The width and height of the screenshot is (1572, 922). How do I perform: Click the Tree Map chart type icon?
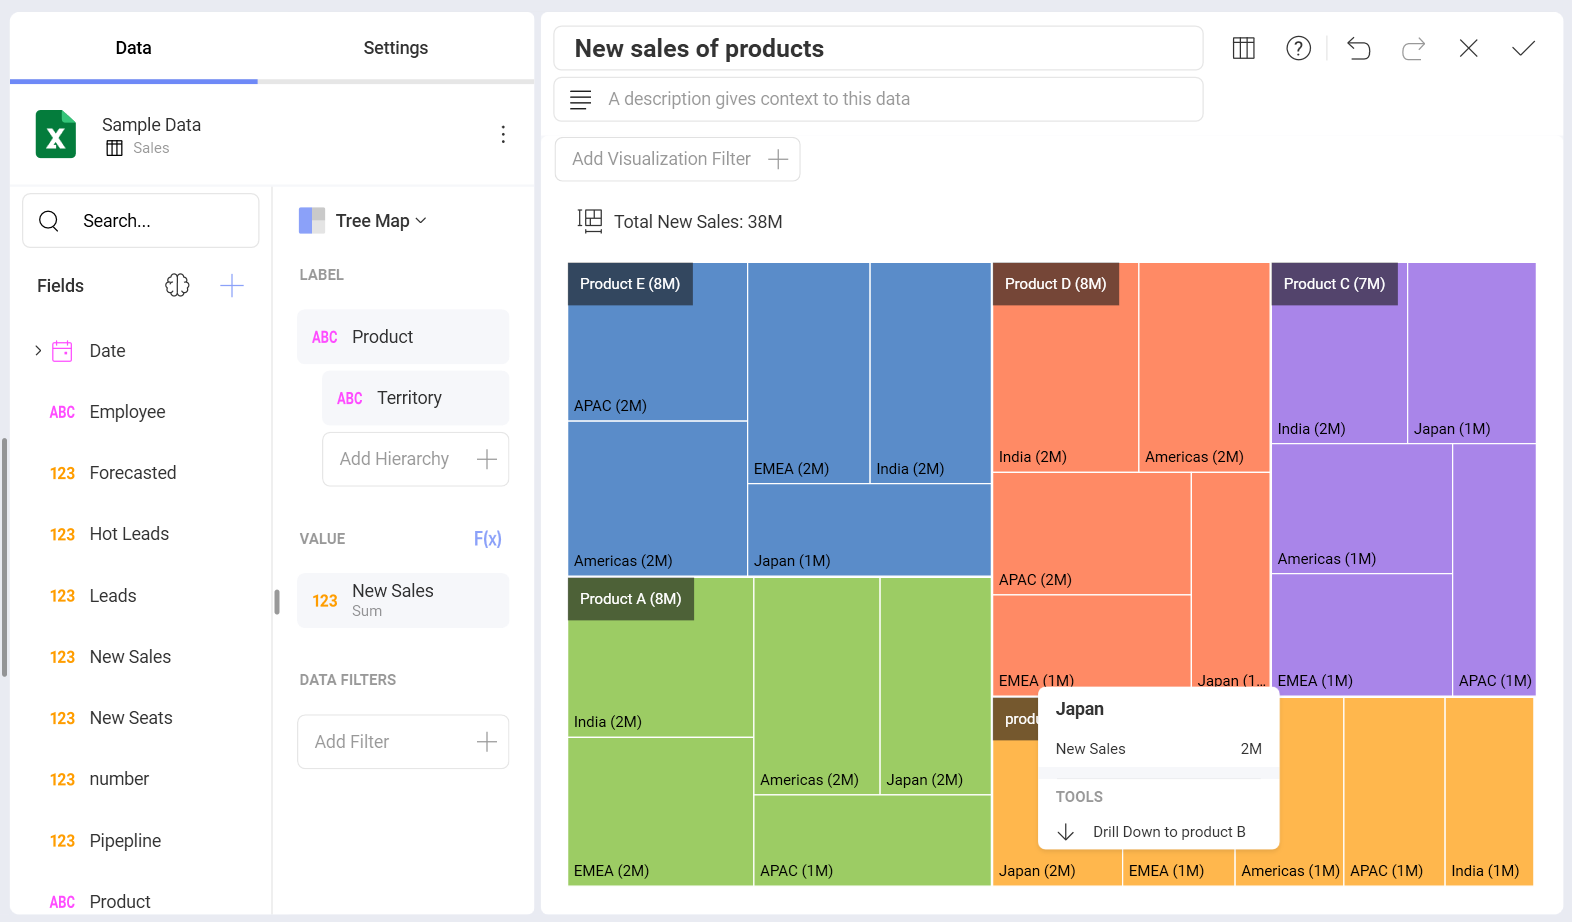point(312,220)
